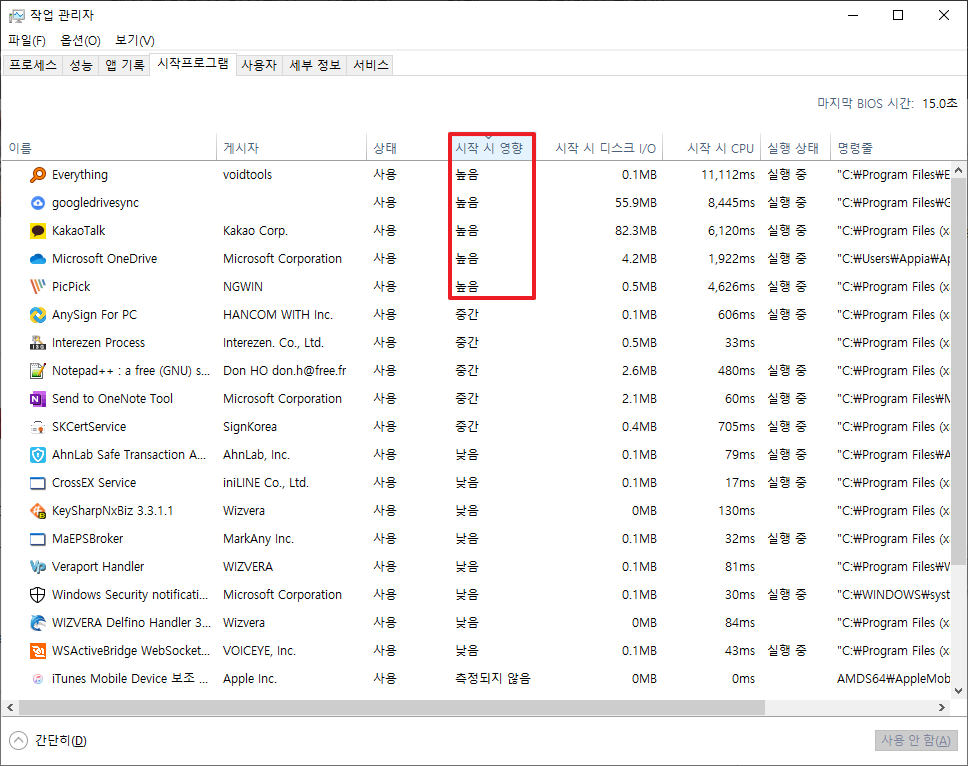Screen dimensions: 968x766
Task: Click the googledrivesync cloud icon
Action: tap(38, 202)
